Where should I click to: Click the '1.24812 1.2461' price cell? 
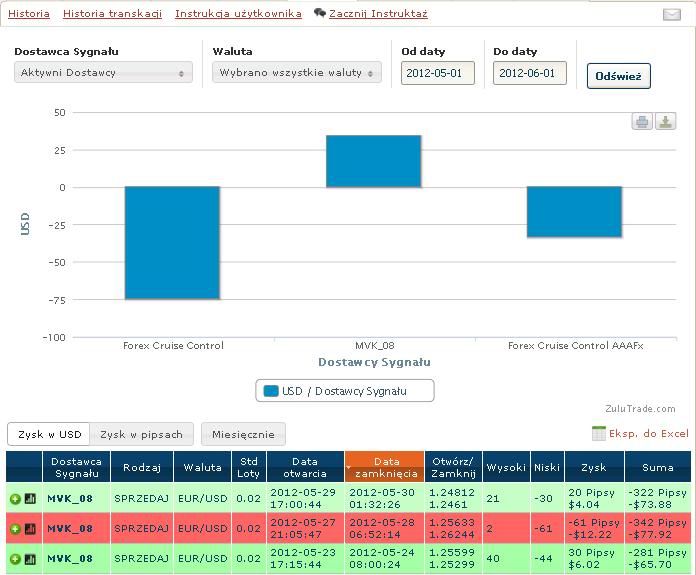coord(453,499)
